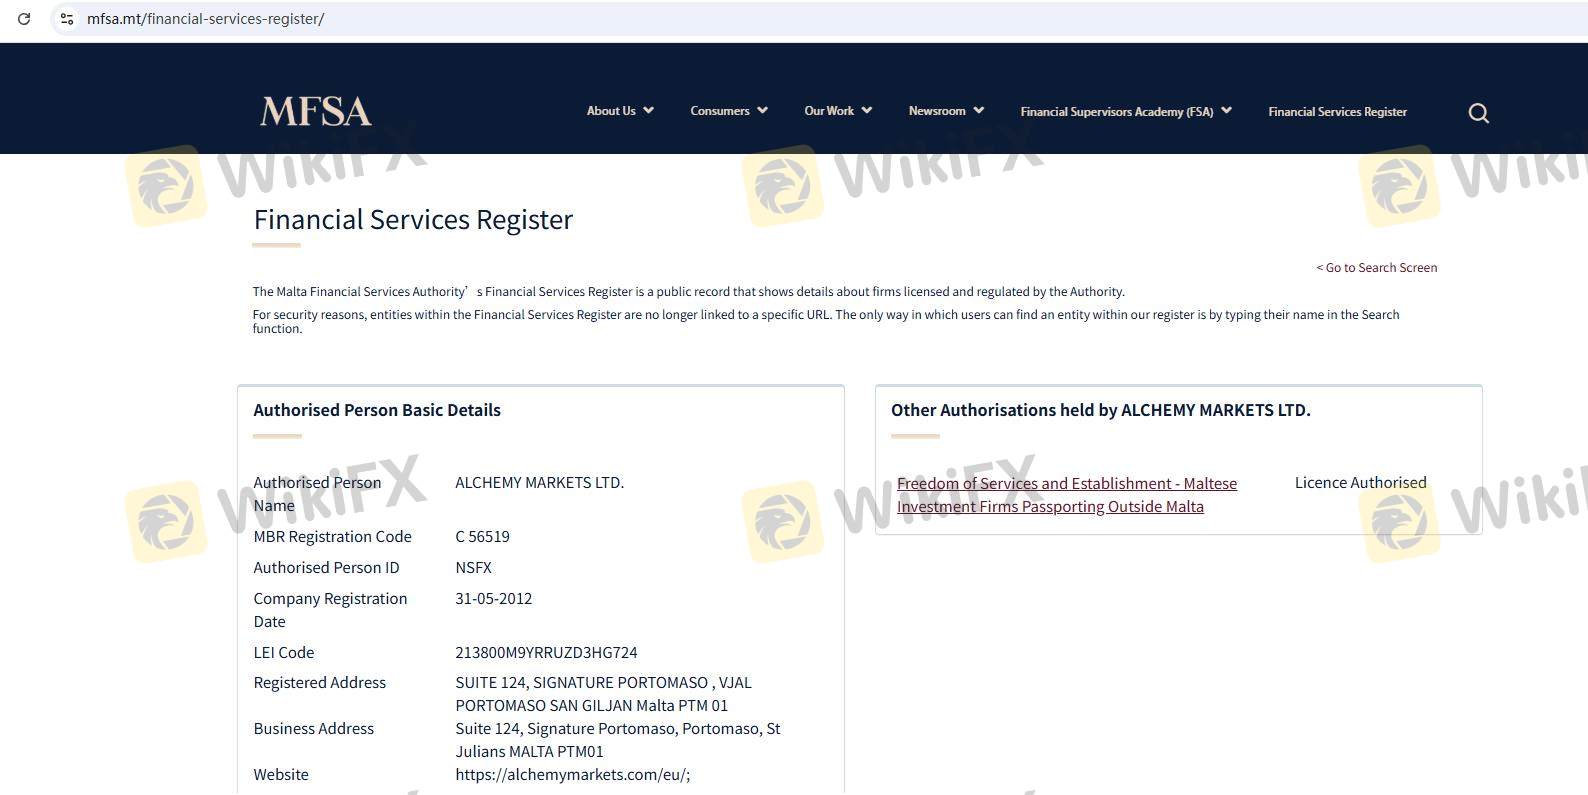Go to home via MFSA logo
The image size is (1588, 795).
(316, 111)
